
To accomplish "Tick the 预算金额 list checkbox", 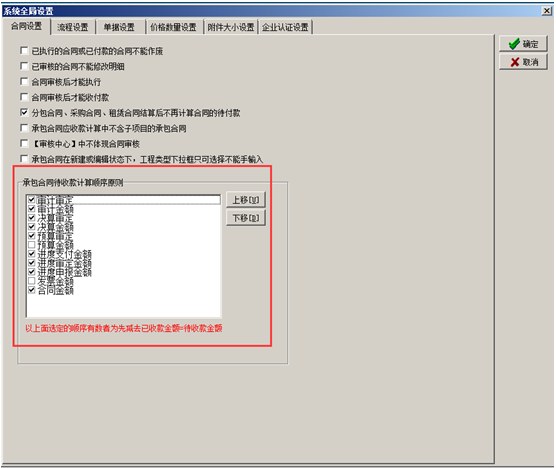I will tap(32, 245).
